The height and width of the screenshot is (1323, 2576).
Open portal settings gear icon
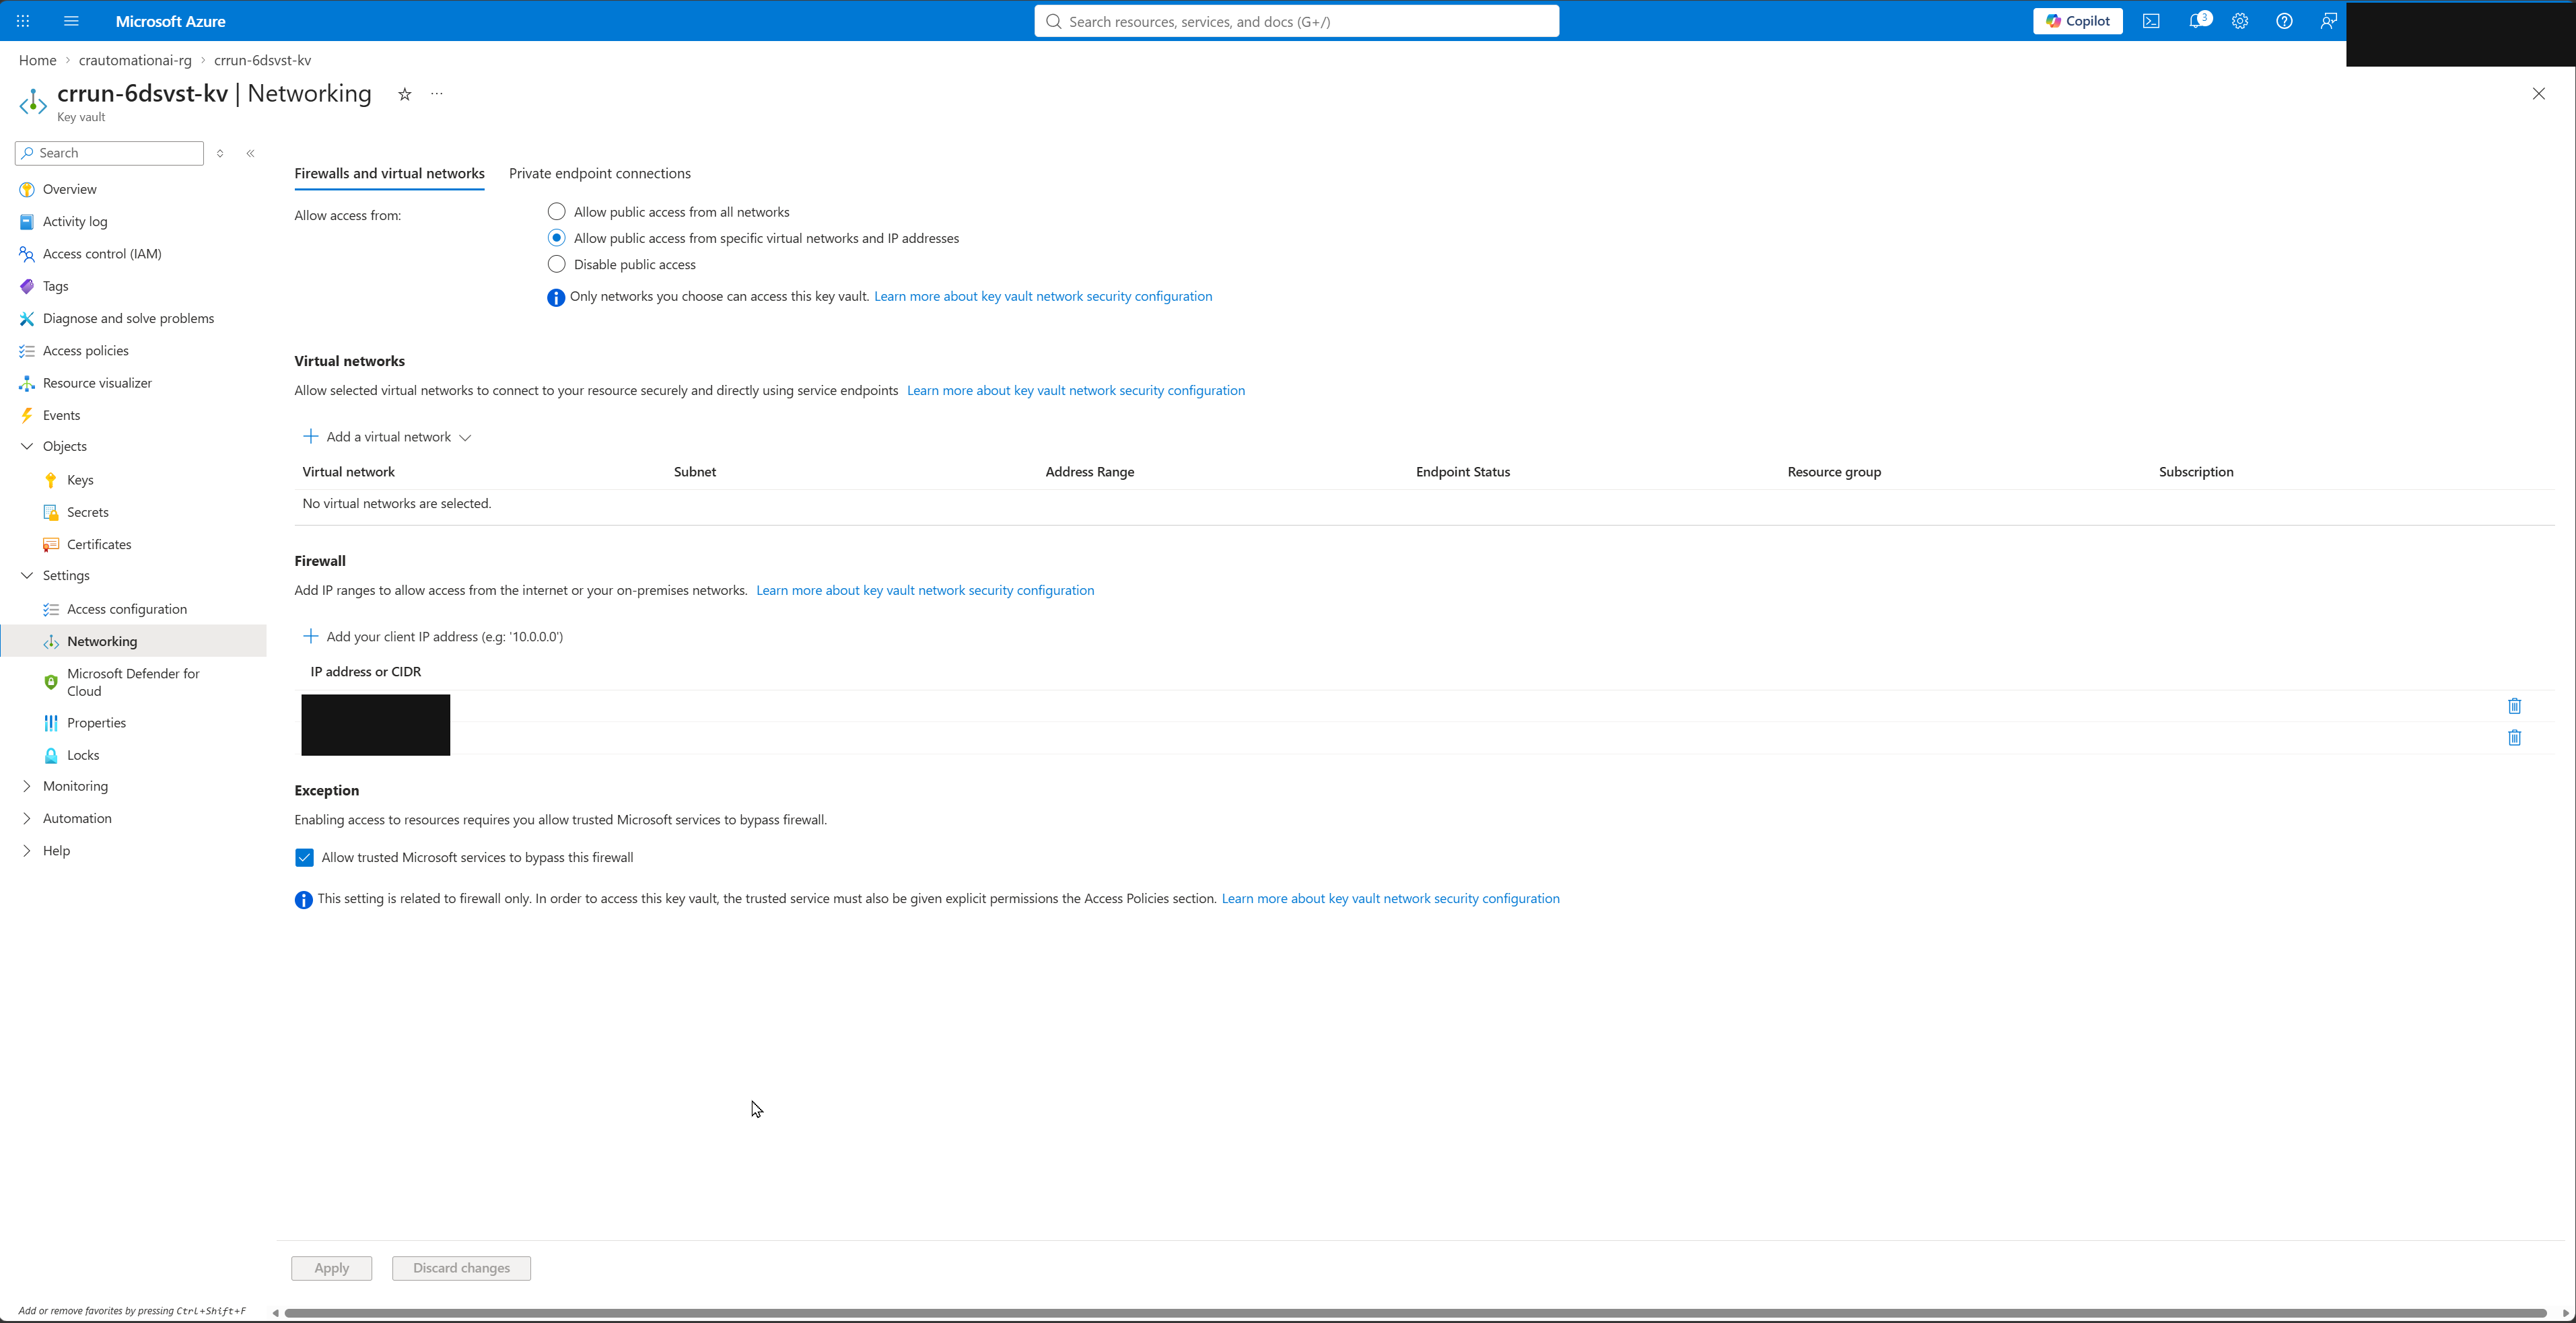point(2240,21)
